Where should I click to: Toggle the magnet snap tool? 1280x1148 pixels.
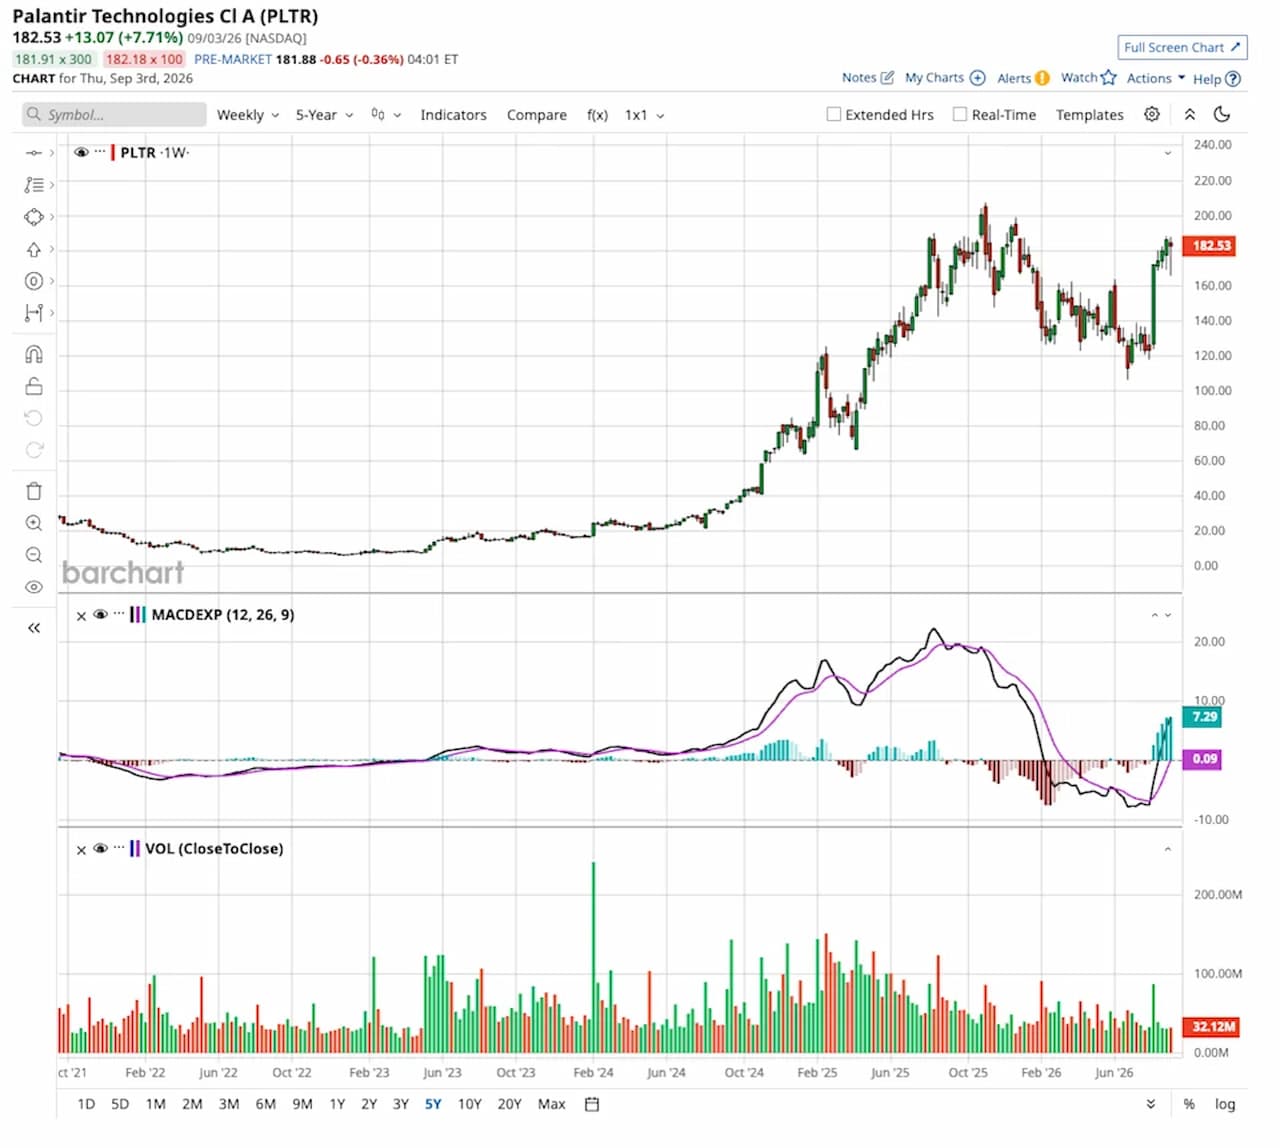click(34, 354)
